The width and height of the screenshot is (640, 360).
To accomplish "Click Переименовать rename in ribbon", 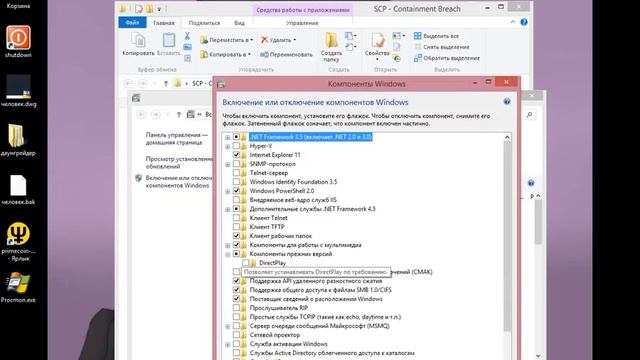I will click(287, 54).
